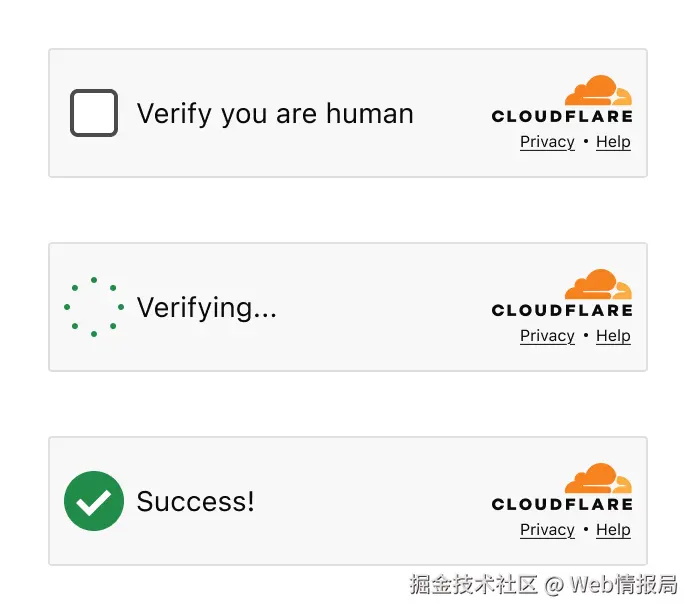Open the Privacy link in the Verifying widget

[547, 336]
